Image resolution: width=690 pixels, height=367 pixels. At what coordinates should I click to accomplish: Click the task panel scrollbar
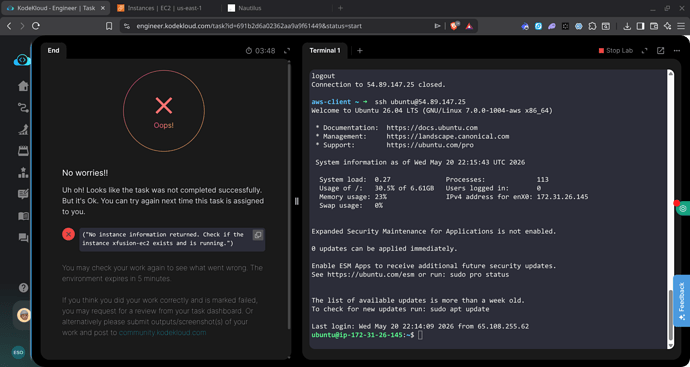[289, 196]
